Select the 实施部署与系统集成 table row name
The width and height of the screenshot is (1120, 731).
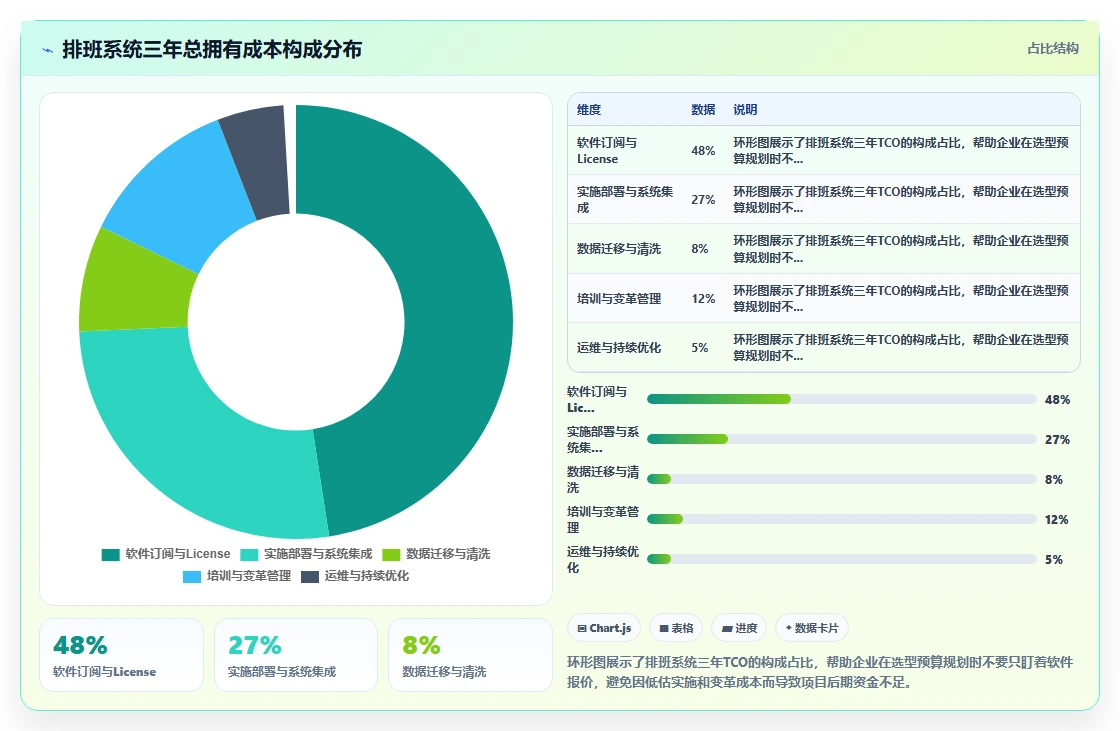pyautogui.click(x=625, y=200)
